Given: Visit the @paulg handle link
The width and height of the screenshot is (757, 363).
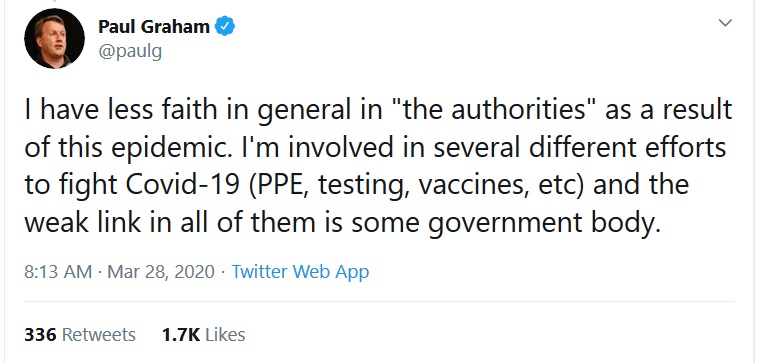Looking at the screenshot, I should 130,52.
